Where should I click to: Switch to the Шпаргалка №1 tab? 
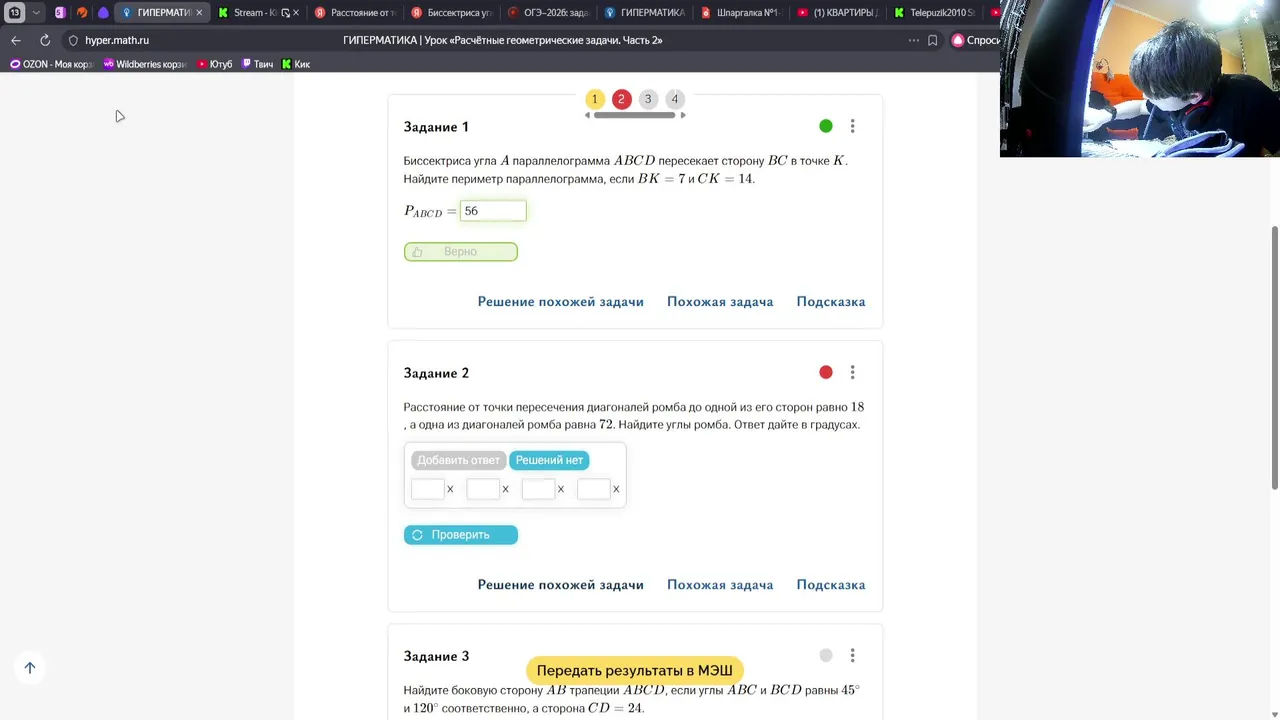[x=742, y=13]
